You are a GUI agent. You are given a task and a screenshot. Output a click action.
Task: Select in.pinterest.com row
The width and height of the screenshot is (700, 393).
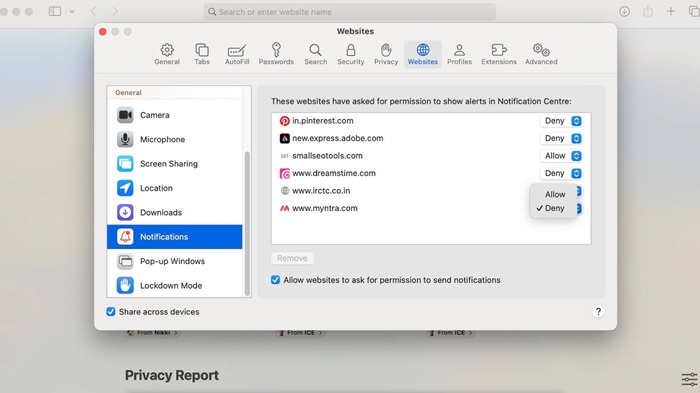click(431, 121)
